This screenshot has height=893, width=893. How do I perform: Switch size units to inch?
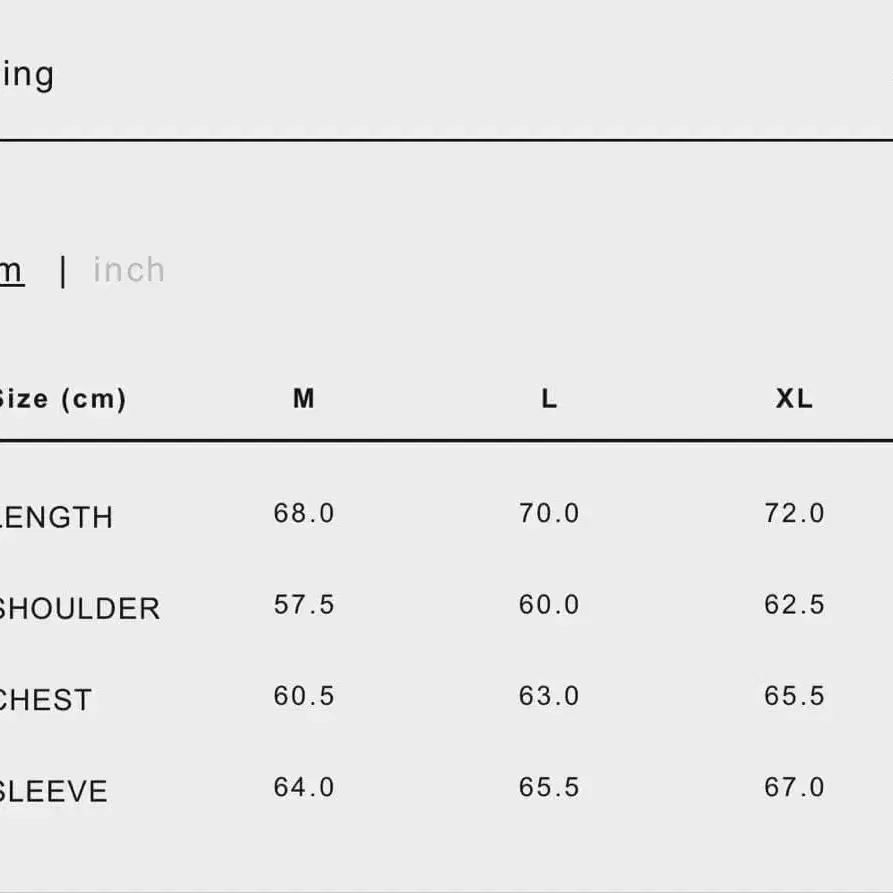129,270
